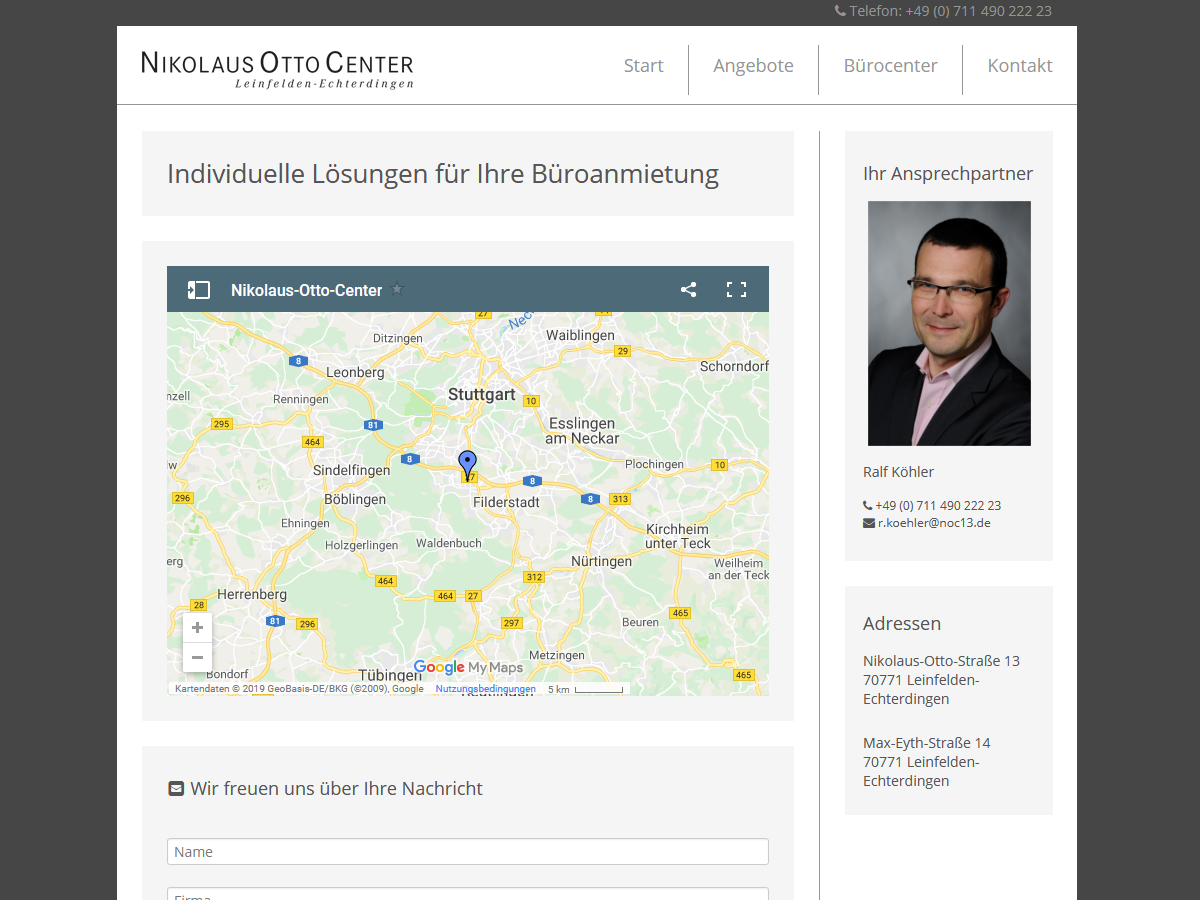
Task: Click the blue location pin marker
Action: pos(467,465)
